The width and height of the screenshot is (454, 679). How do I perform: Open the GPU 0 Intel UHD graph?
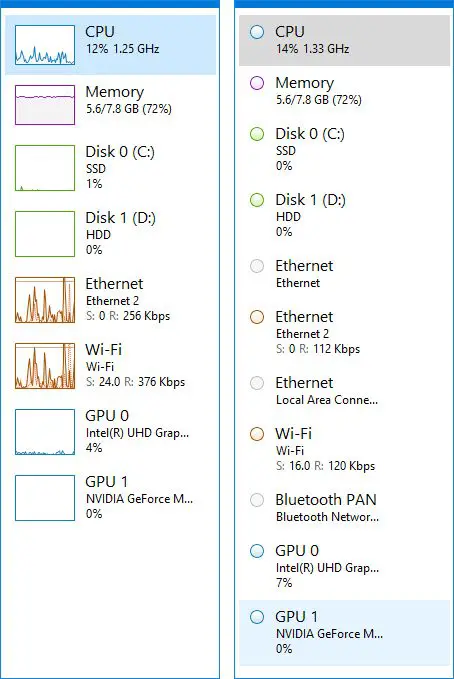[45, 432]
